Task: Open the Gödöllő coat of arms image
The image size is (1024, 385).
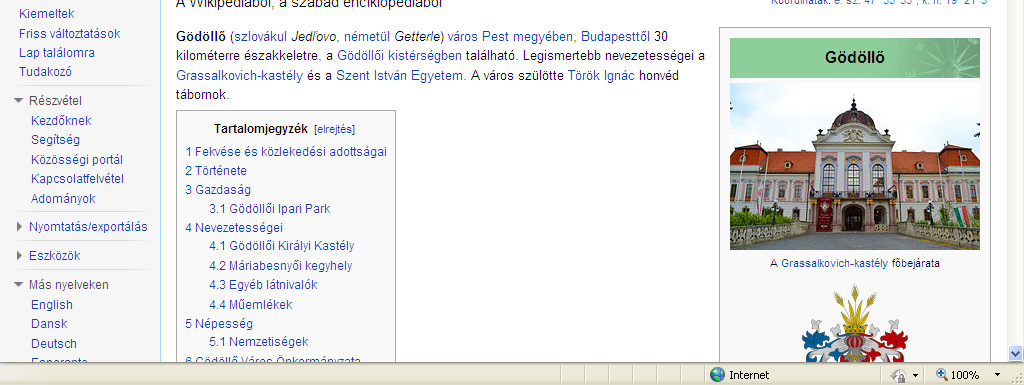Action: click(855, 324)
